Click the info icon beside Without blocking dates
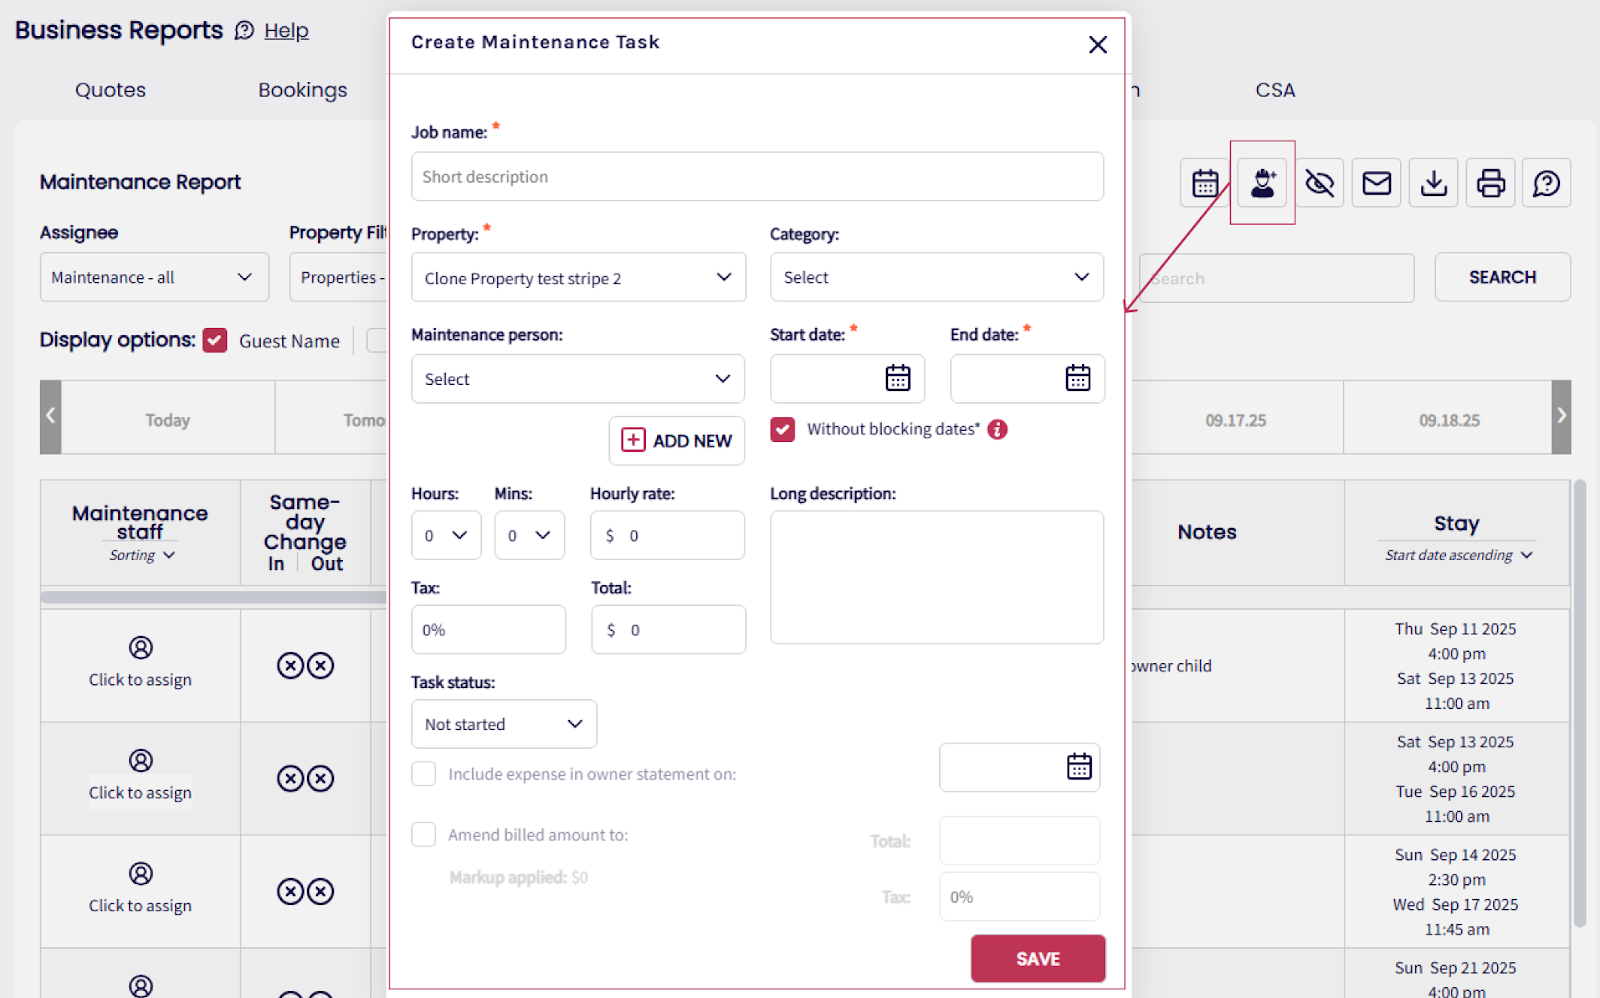 click(998, 429)
